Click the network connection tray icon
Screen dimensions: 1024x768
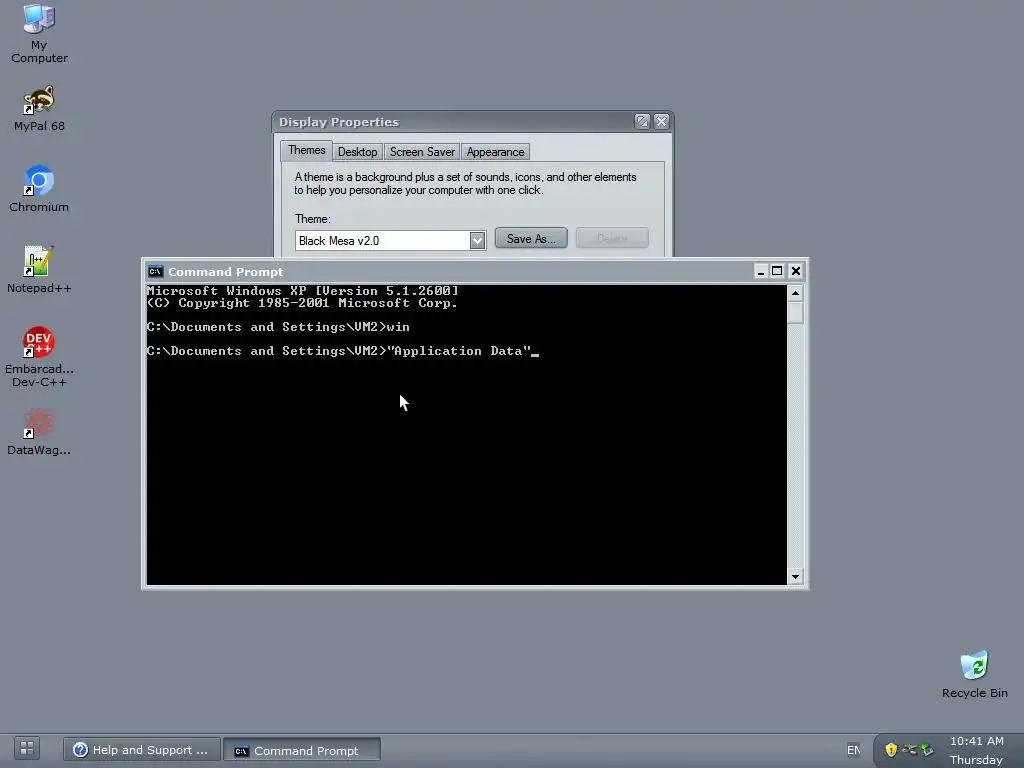(909, 750)
